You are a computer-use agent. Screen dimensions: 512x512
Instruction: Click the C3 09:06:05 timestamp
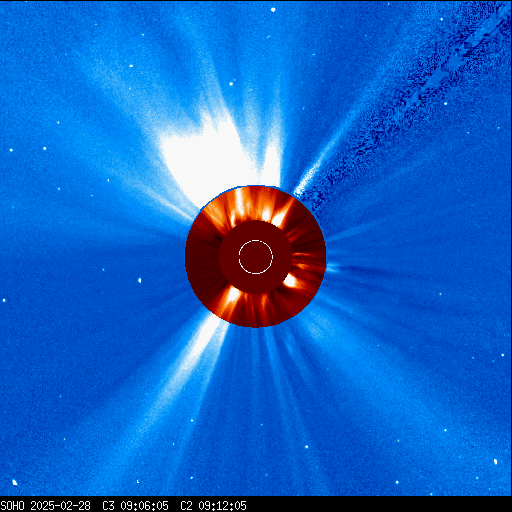click(135, 506)
